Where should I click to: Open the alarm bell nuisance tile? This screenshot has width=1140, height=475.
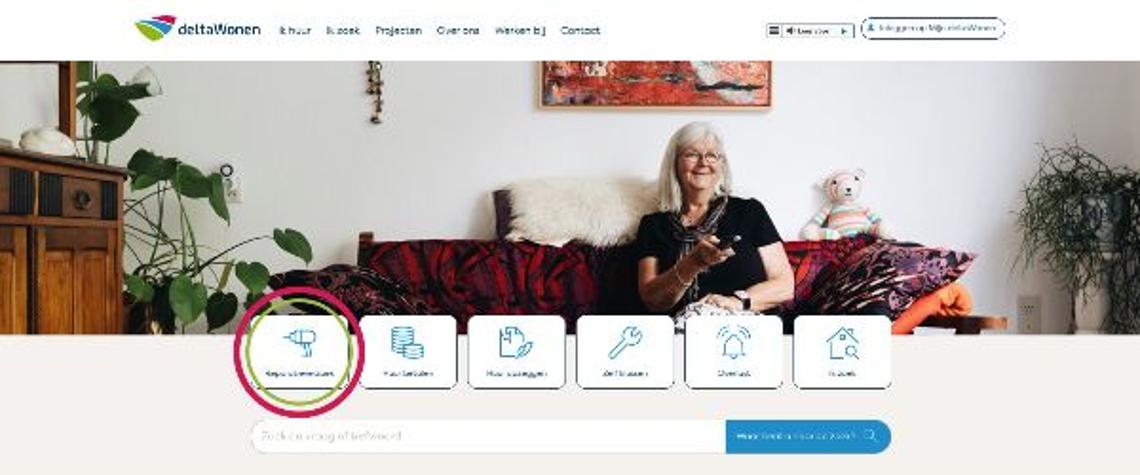click(734, 352)
